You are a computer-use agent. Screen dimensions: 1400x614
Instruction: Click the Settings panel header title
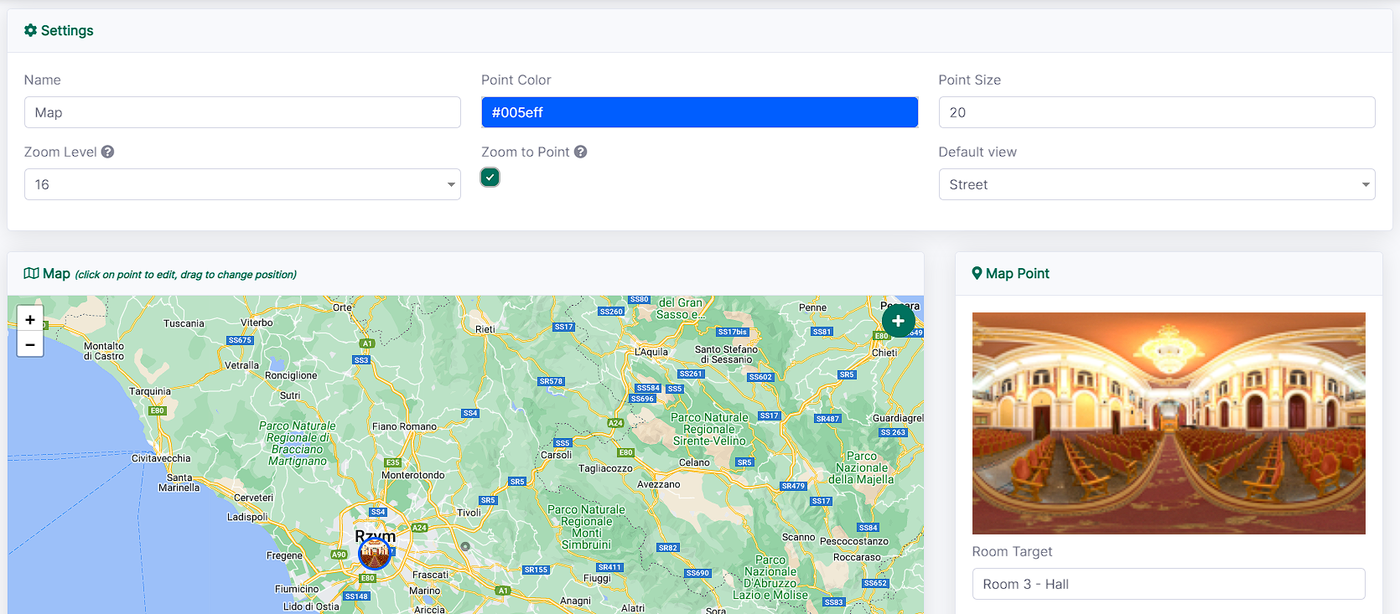tap(67, 31)
